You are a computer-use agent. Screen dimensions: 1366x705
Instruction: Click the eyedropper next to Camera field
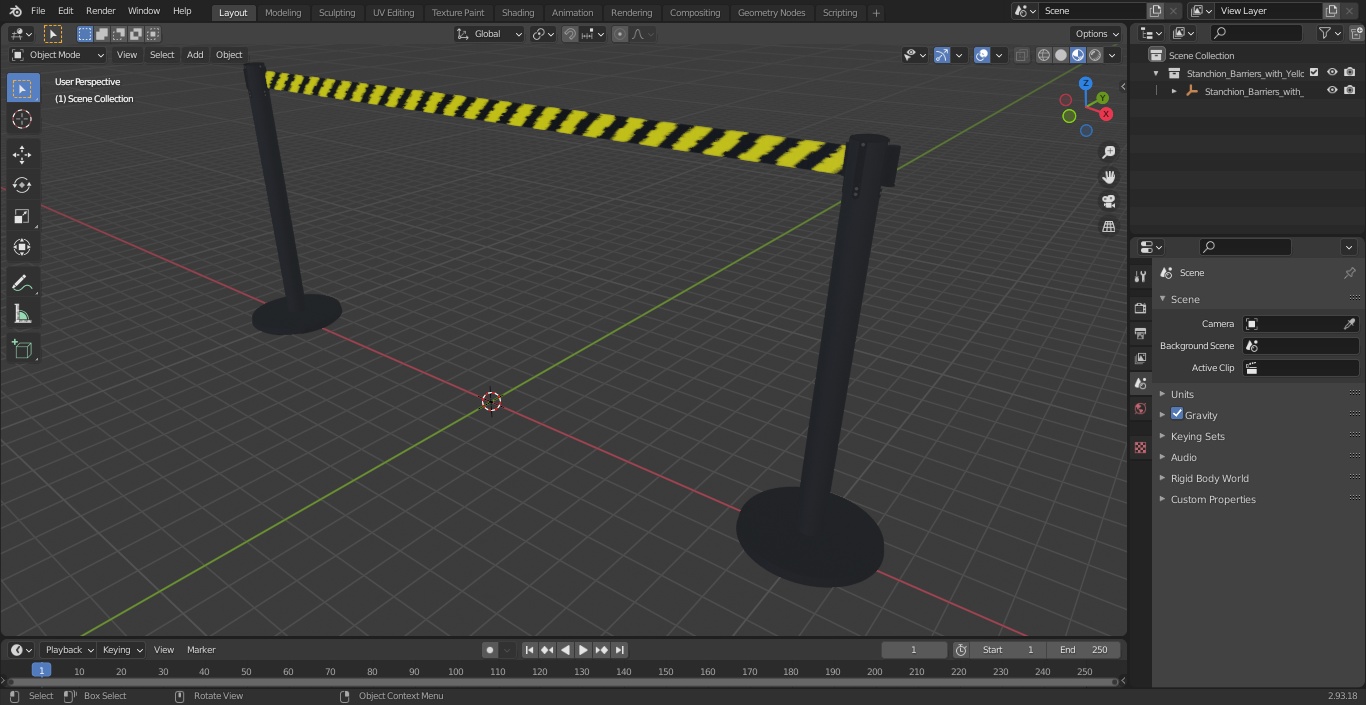tap(1349, 324)
